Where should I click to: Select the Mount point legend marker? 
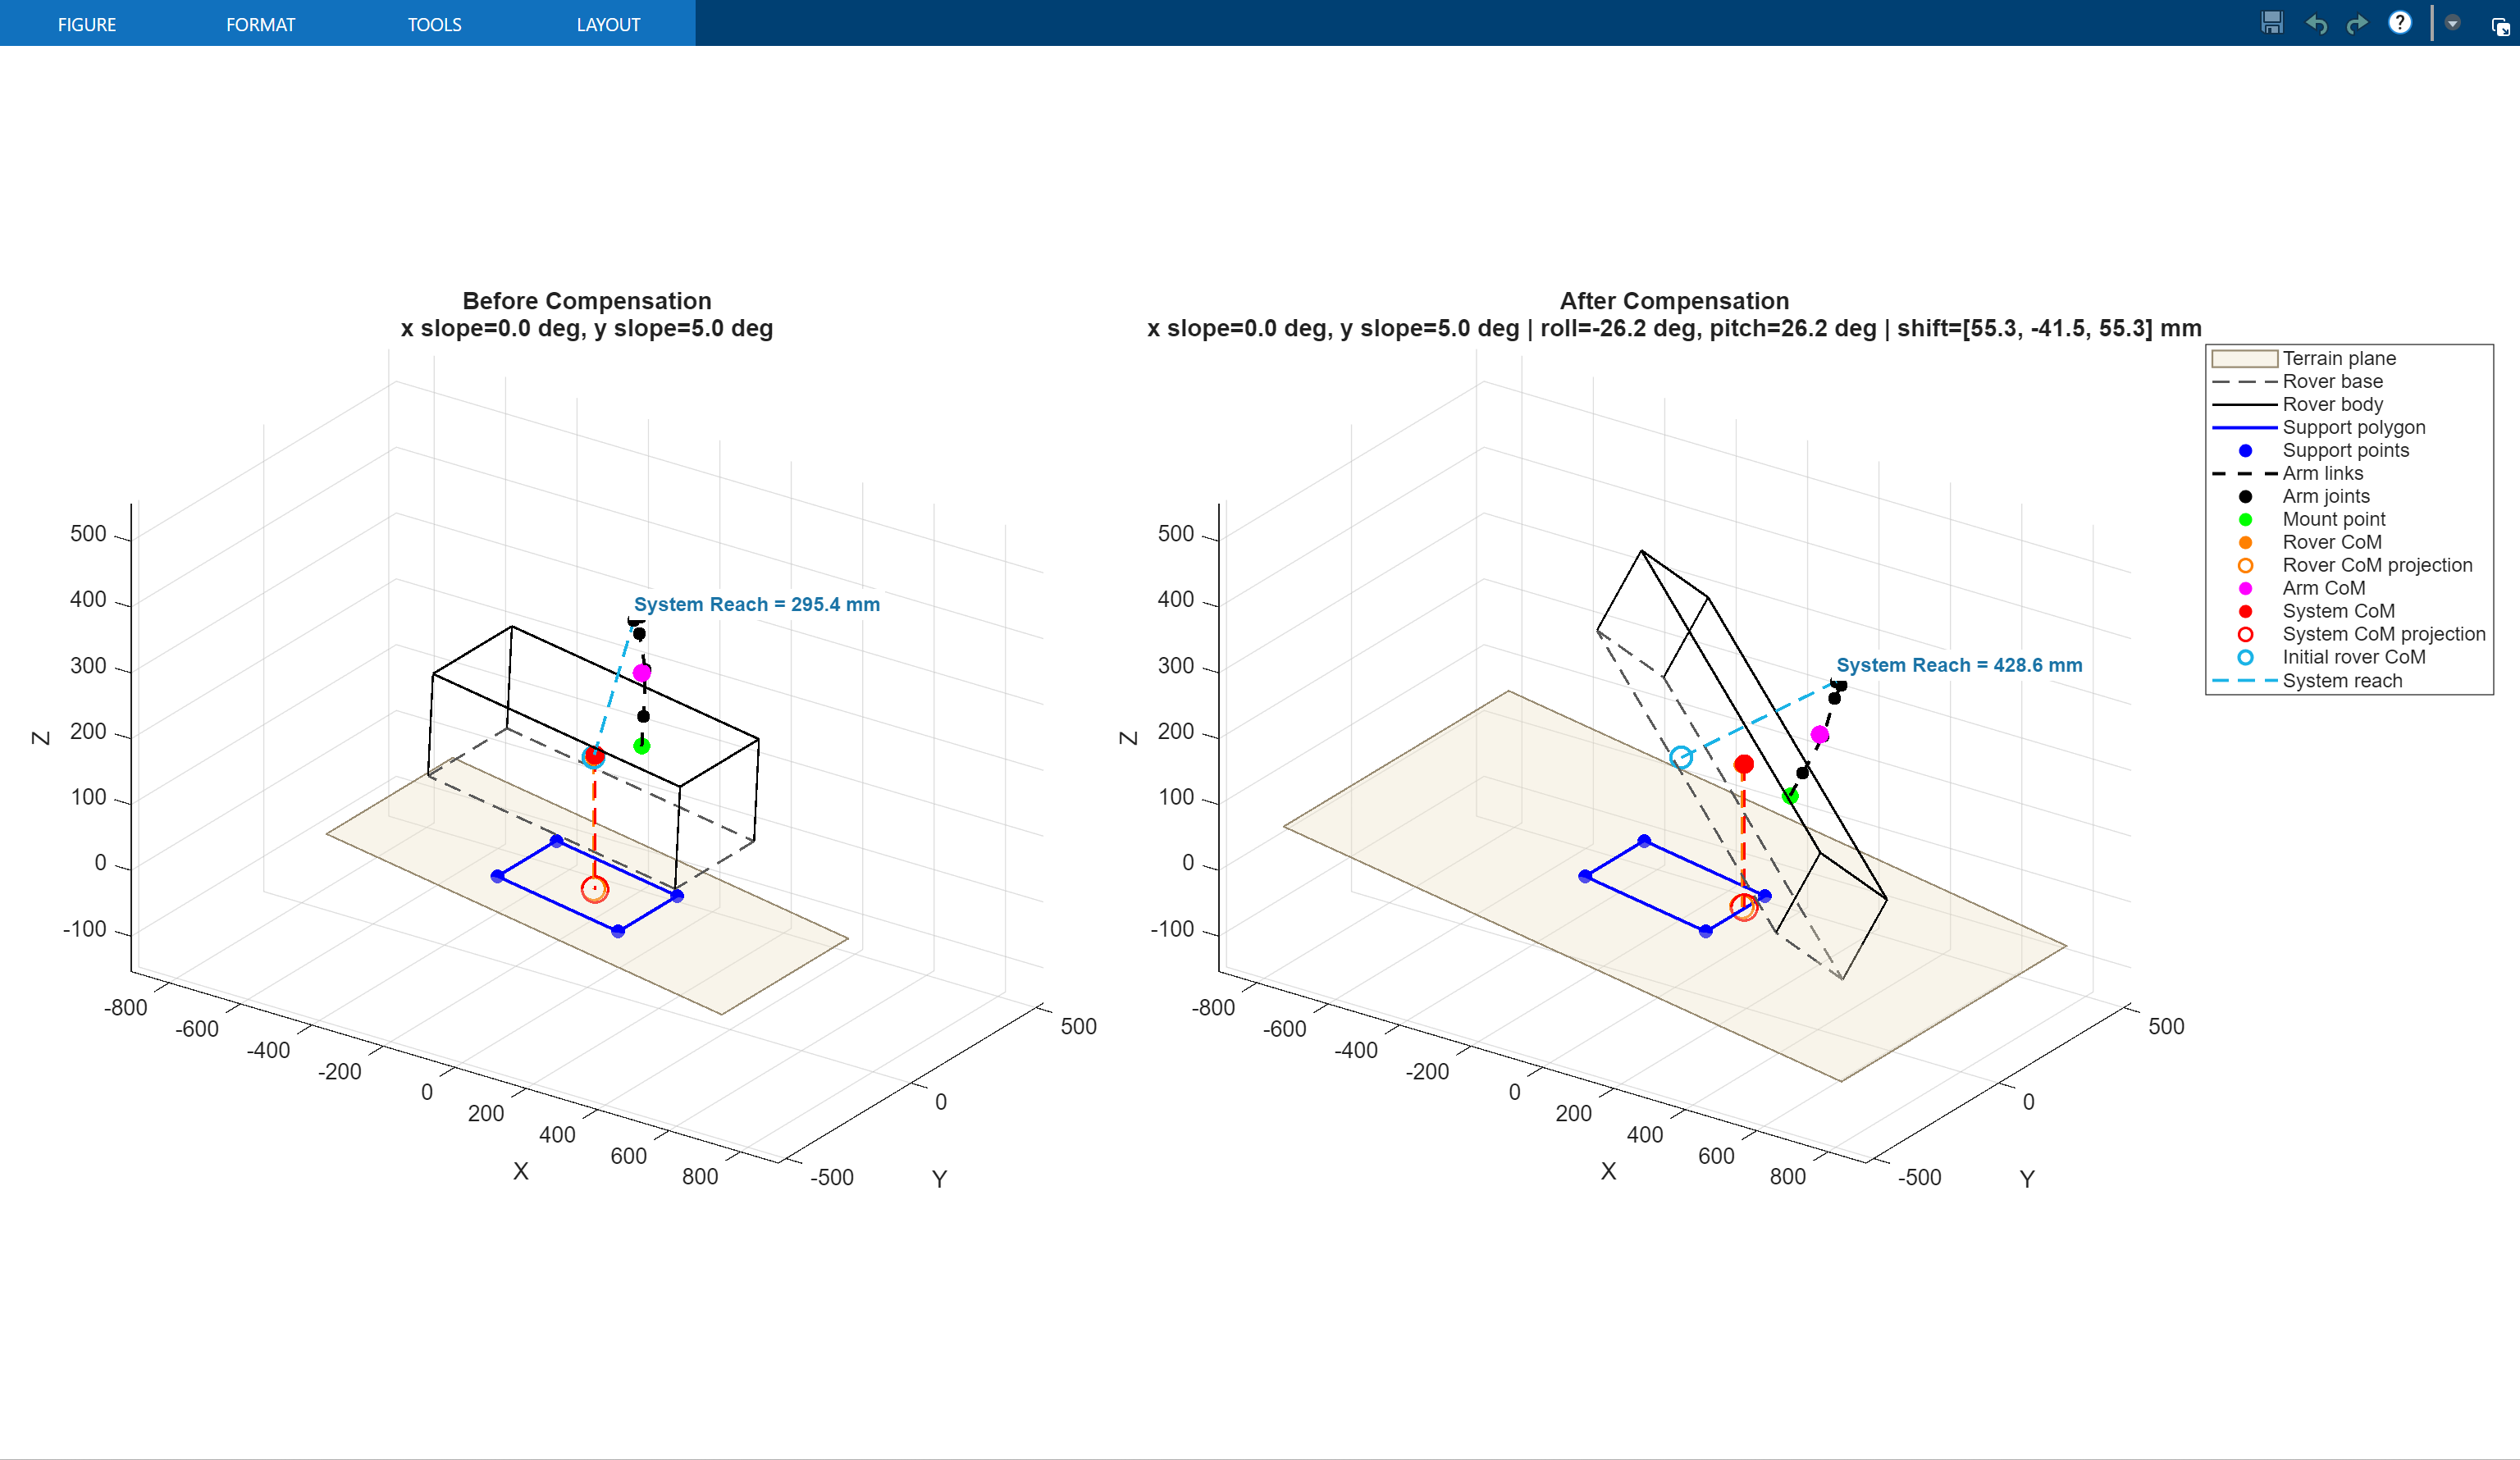point(2246,519)
